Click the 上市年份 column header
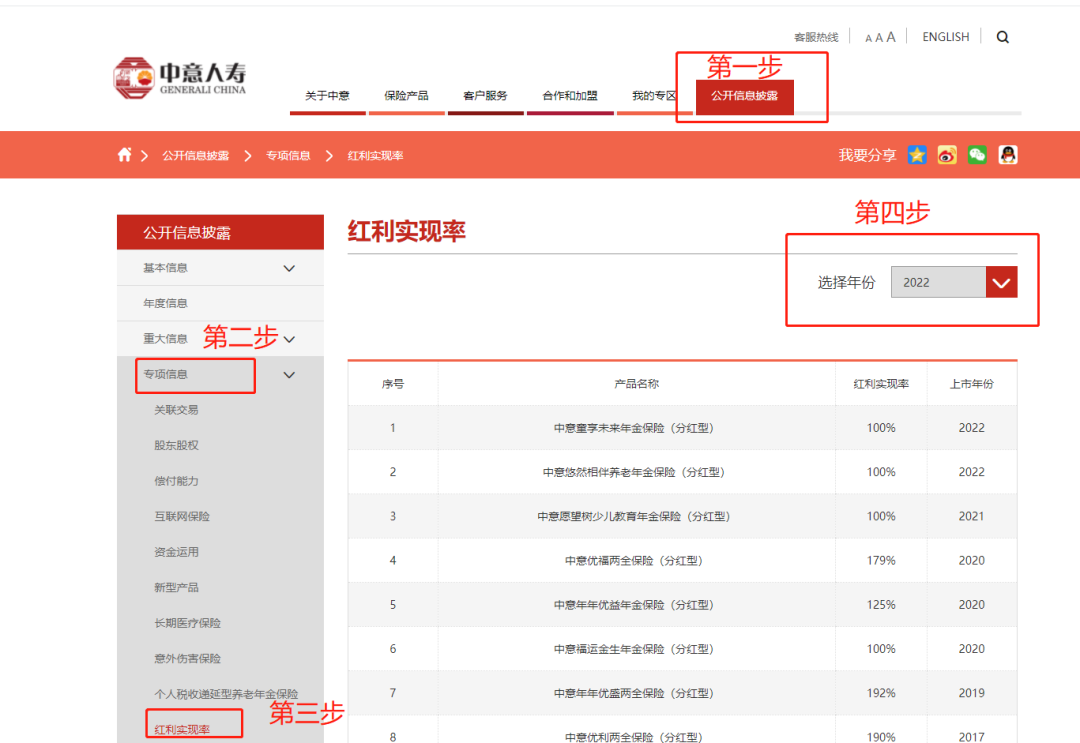This screenshot has height=743, width=1080. pos(972,384)
